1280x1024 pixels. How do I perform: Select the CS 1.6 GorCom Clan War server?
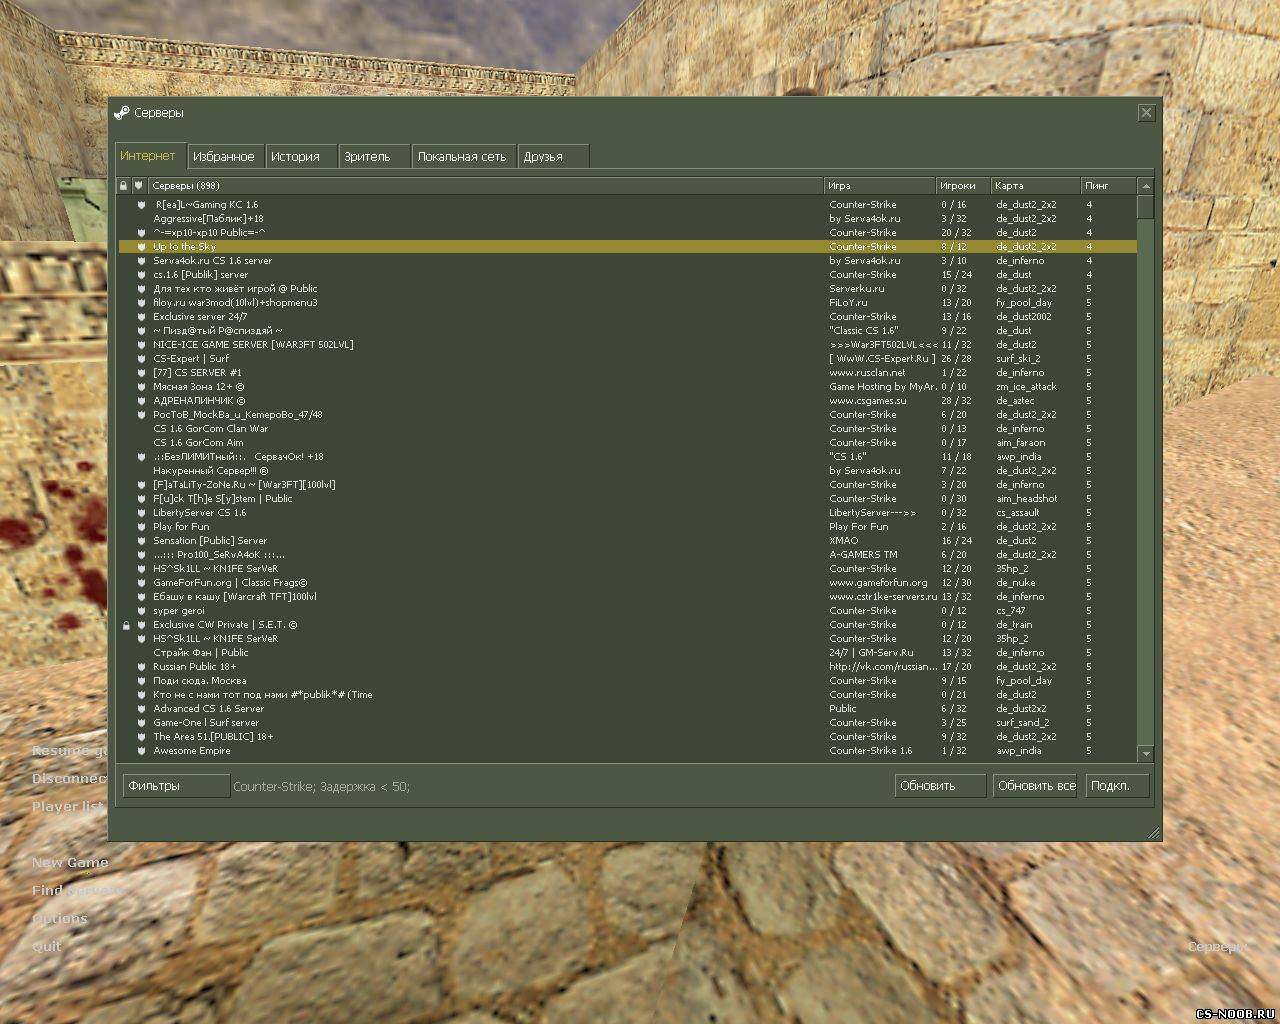628,429
